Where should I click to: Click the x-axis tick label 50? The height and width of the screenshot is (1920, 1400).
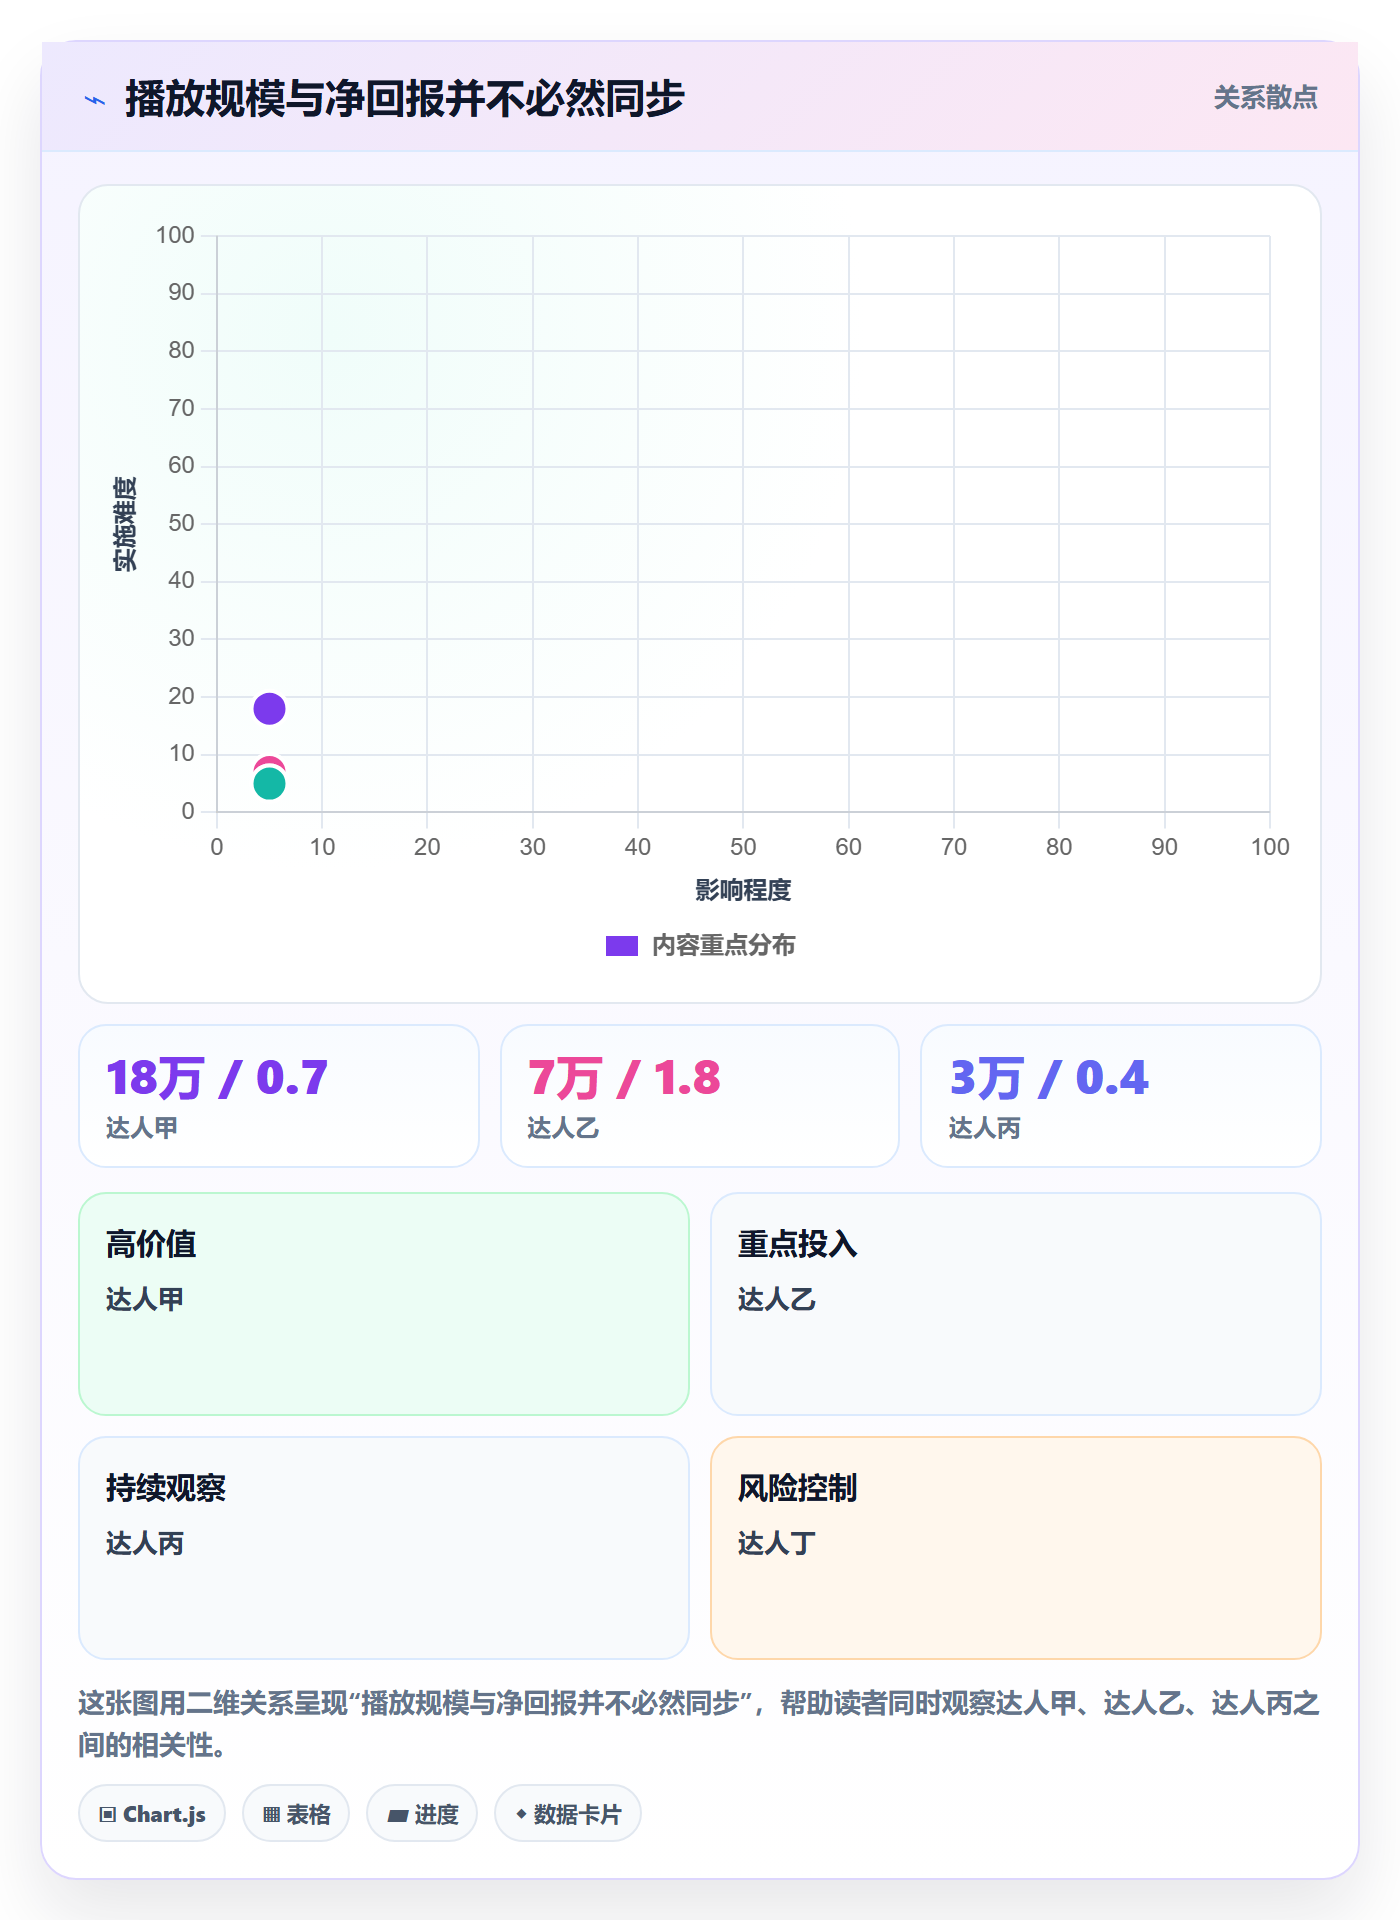tap(743, 847)
